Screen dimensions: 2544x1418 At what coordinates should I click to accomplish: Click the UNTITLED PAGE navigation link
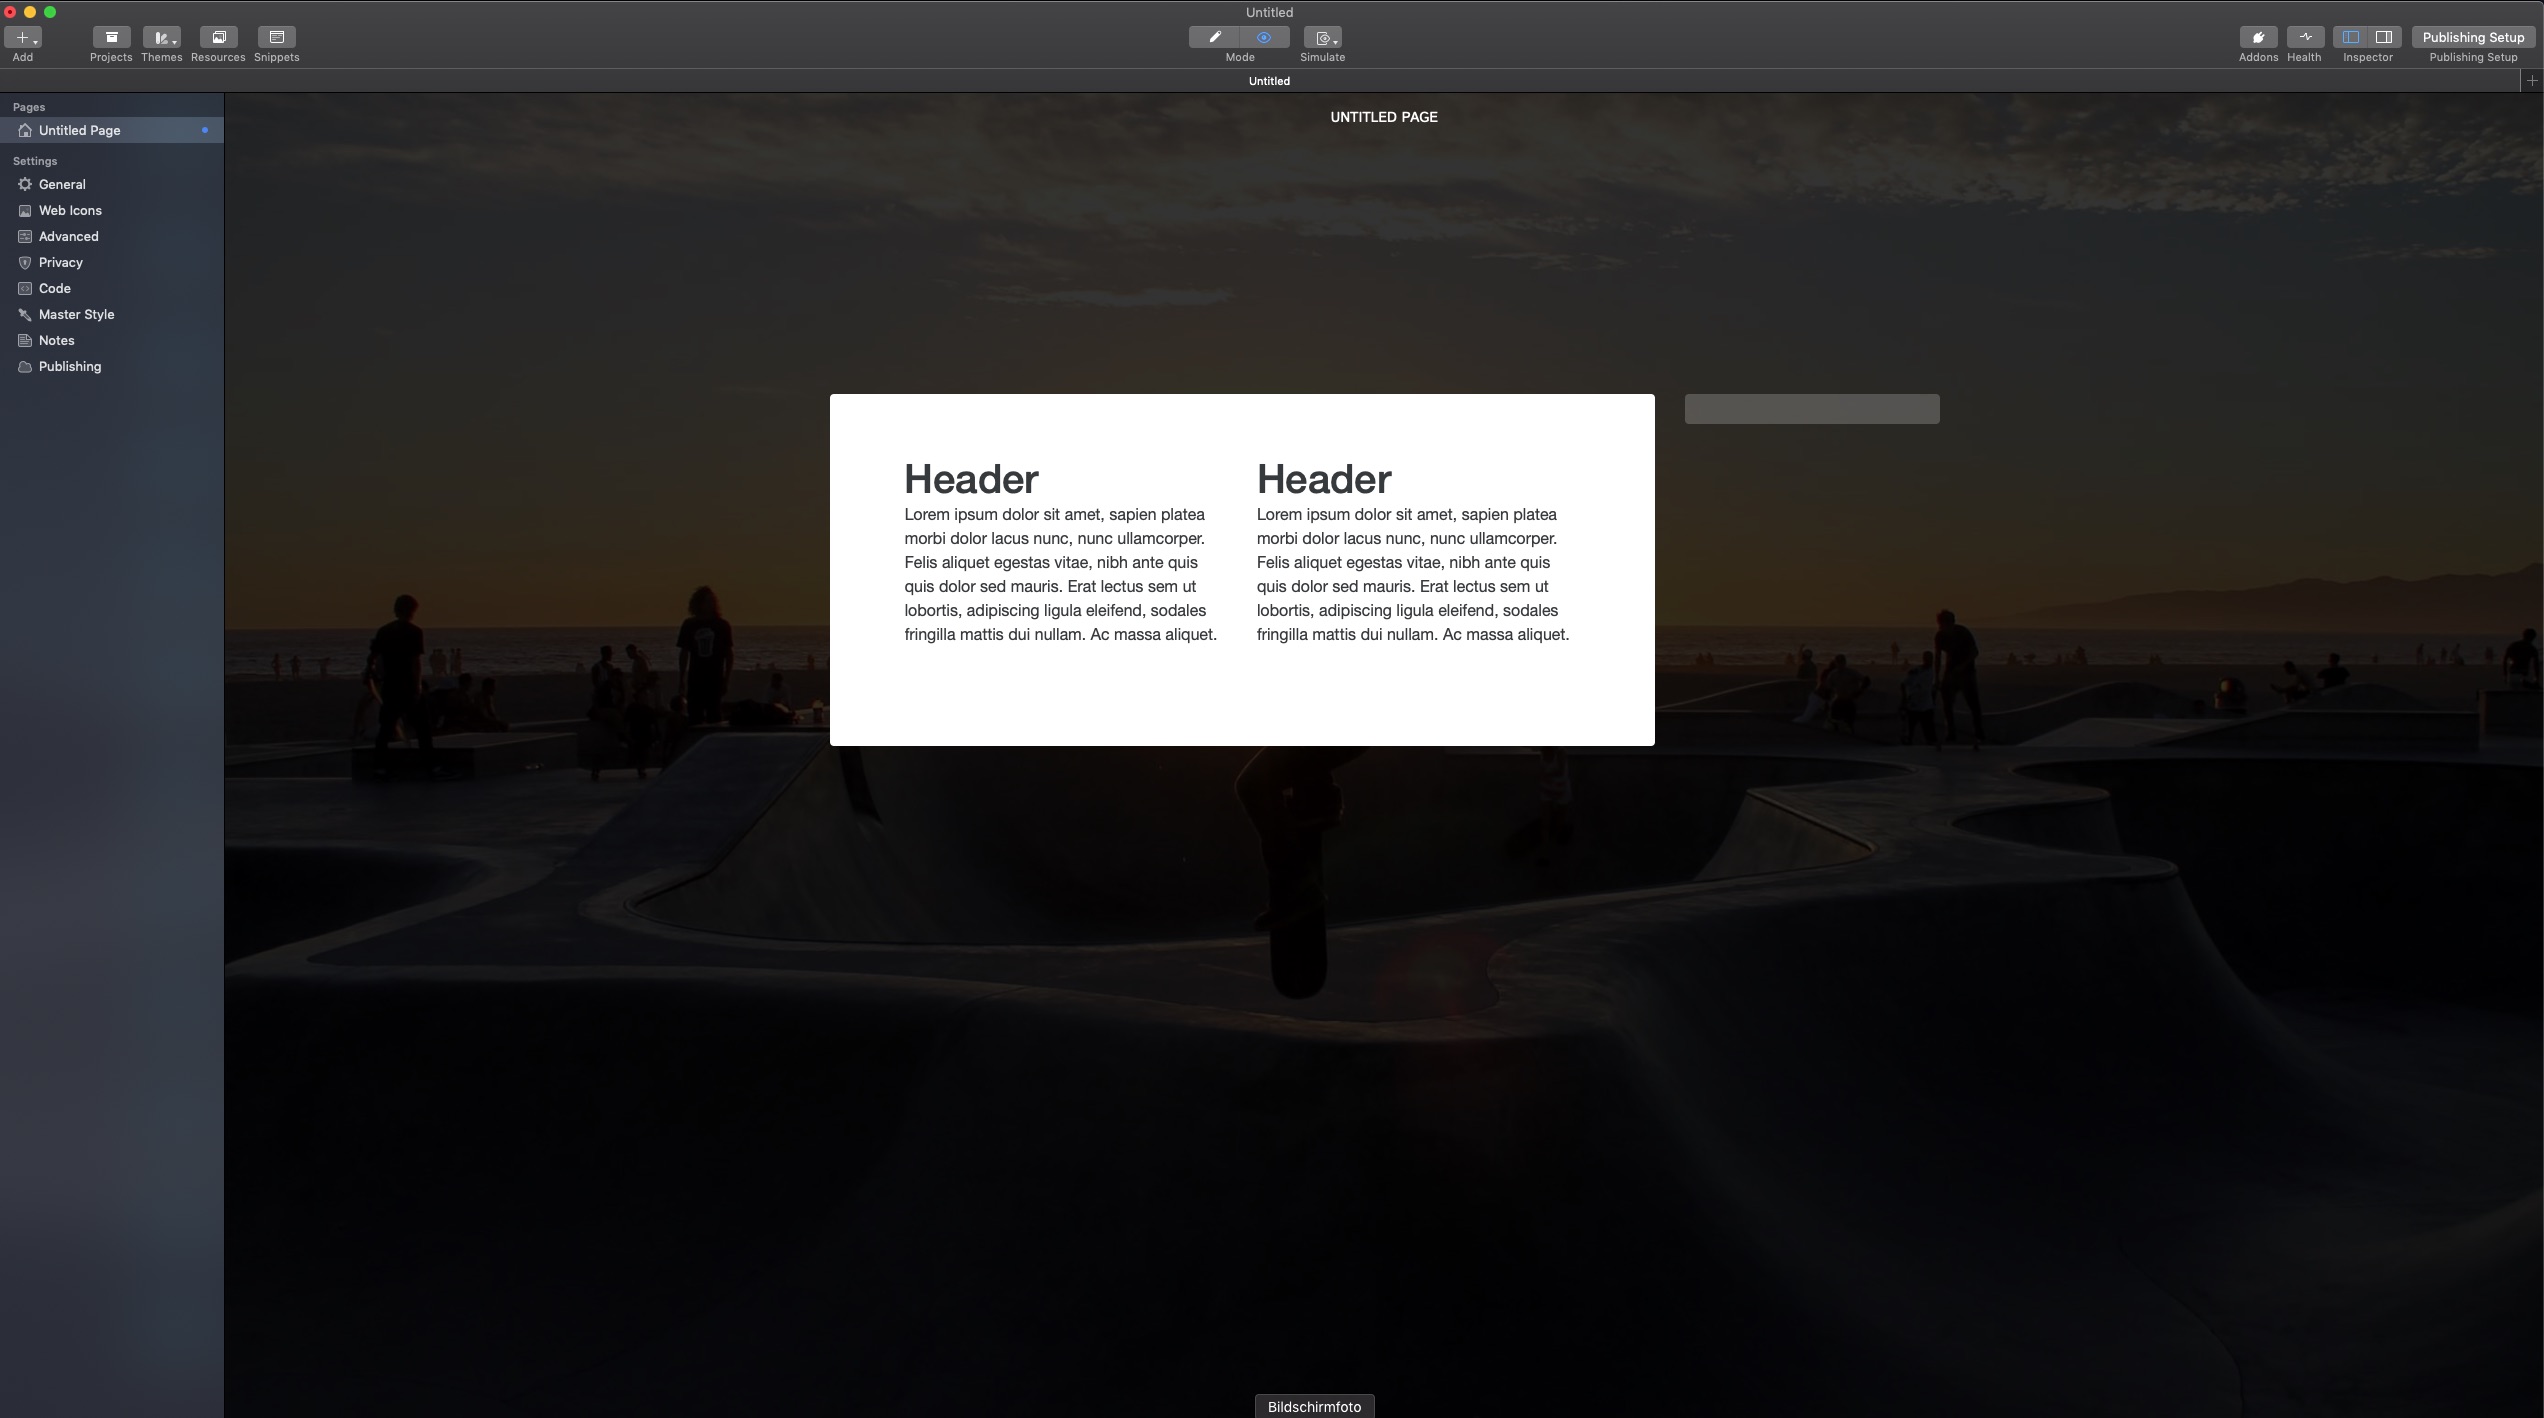pyautogui.click(x=1383, y=117)
